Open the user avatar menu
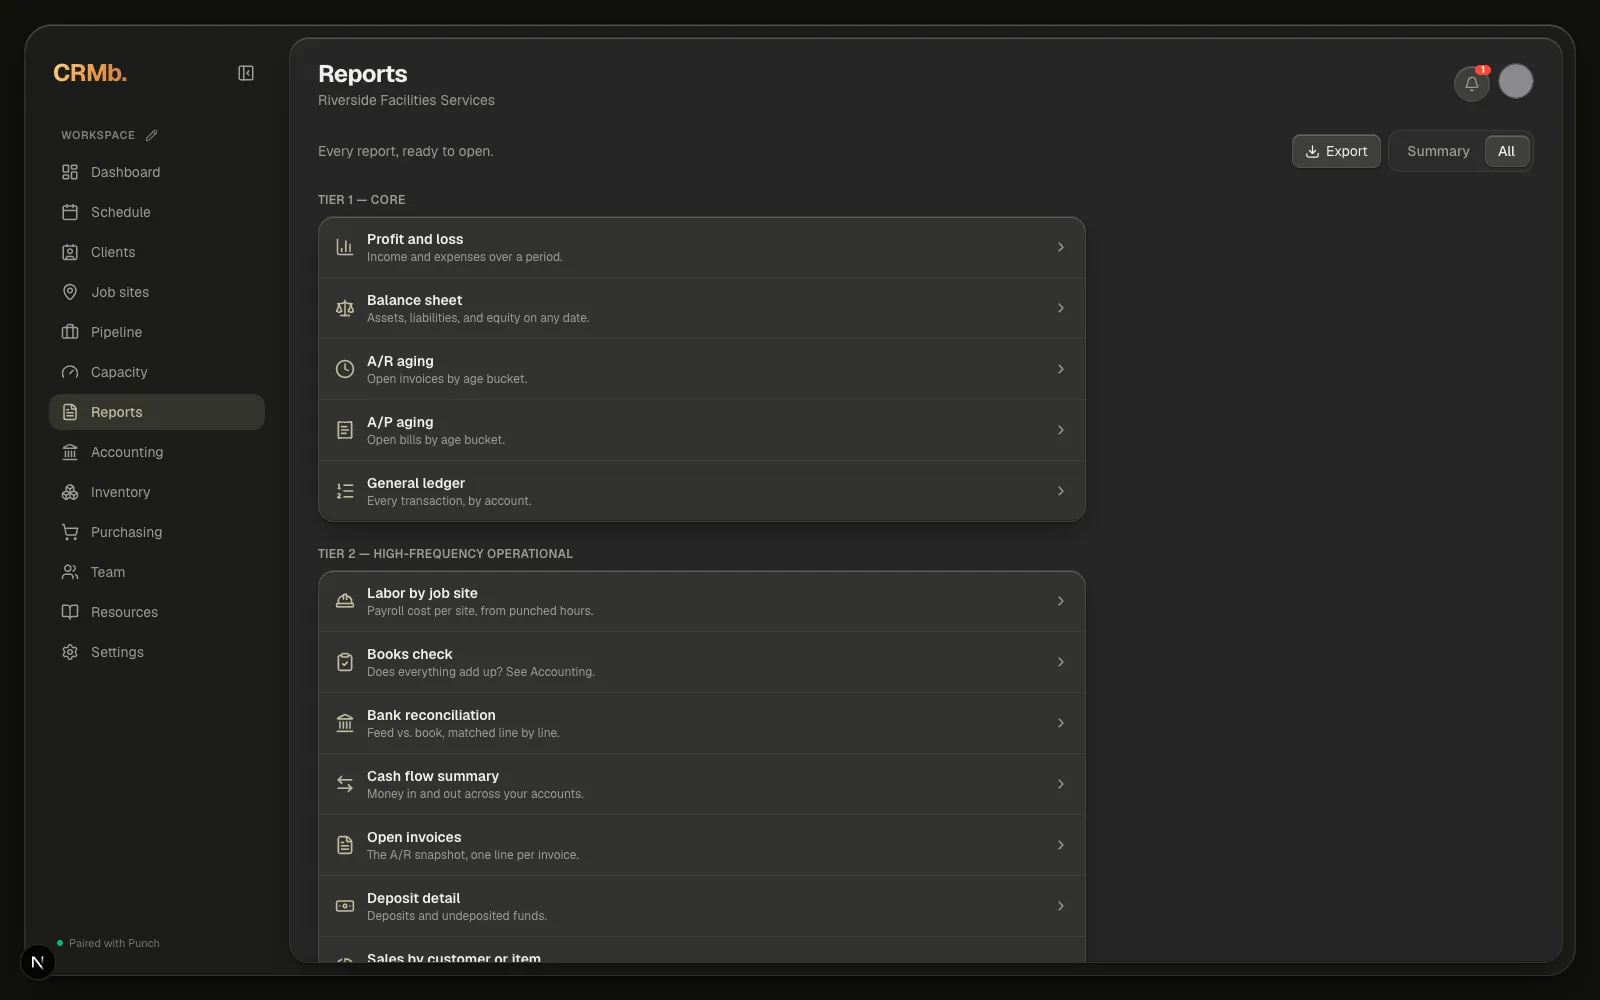 tap(1516, 81)
